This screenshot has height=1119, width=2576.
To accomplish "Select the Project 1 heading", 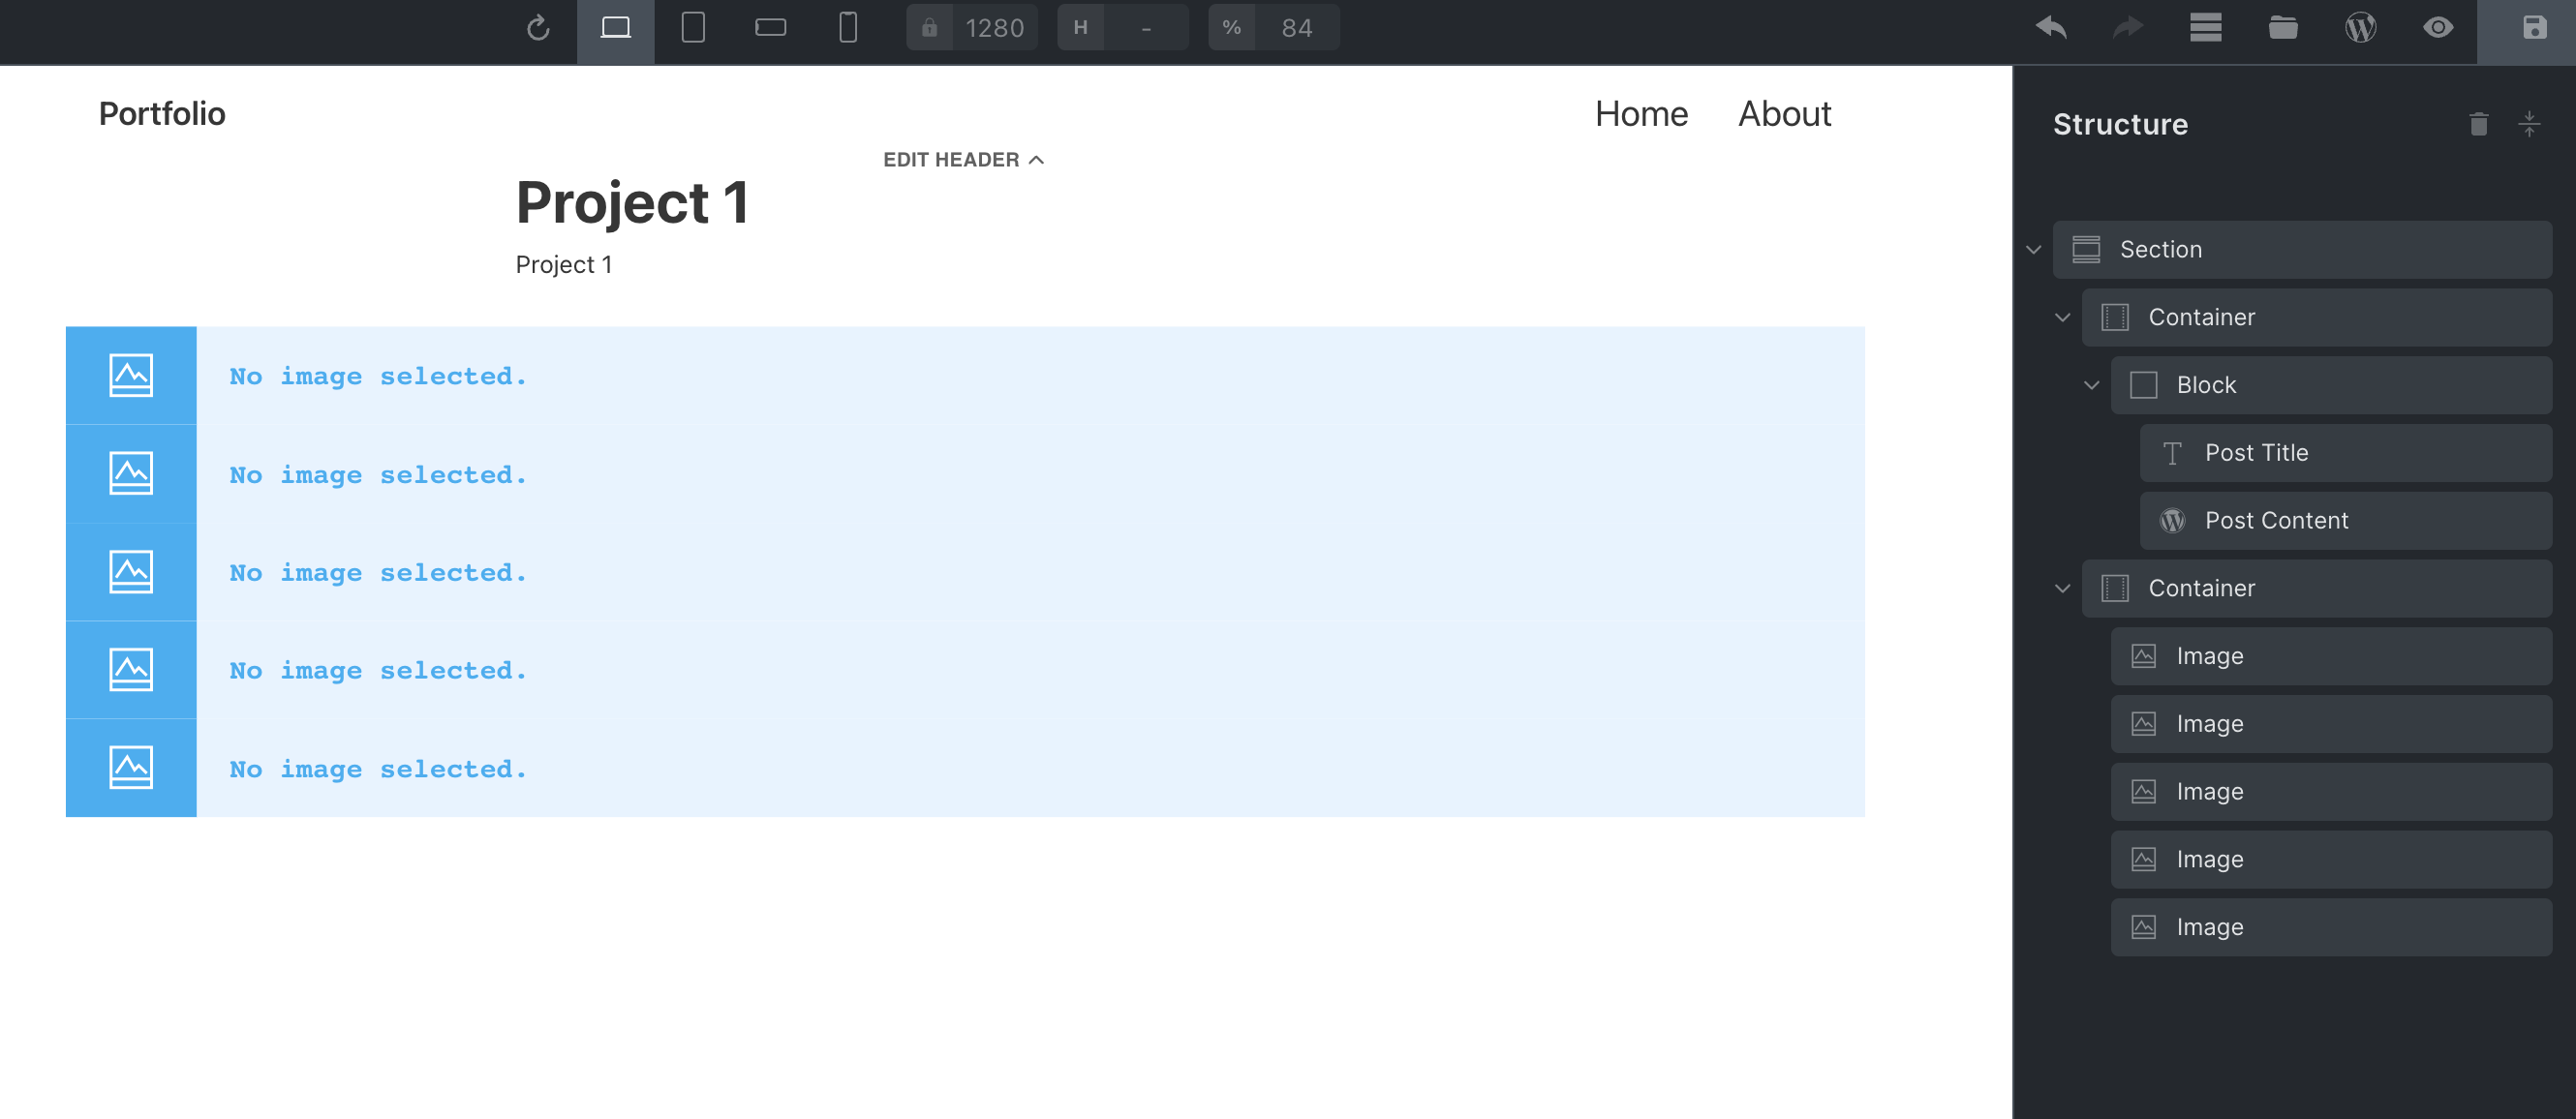I will click(632, 203).
